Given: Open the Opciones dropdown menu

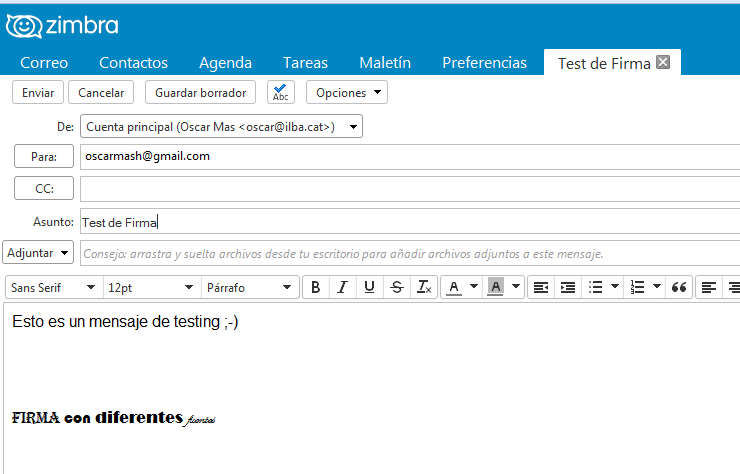Looking at the screenshot, I should coord(347,92).
